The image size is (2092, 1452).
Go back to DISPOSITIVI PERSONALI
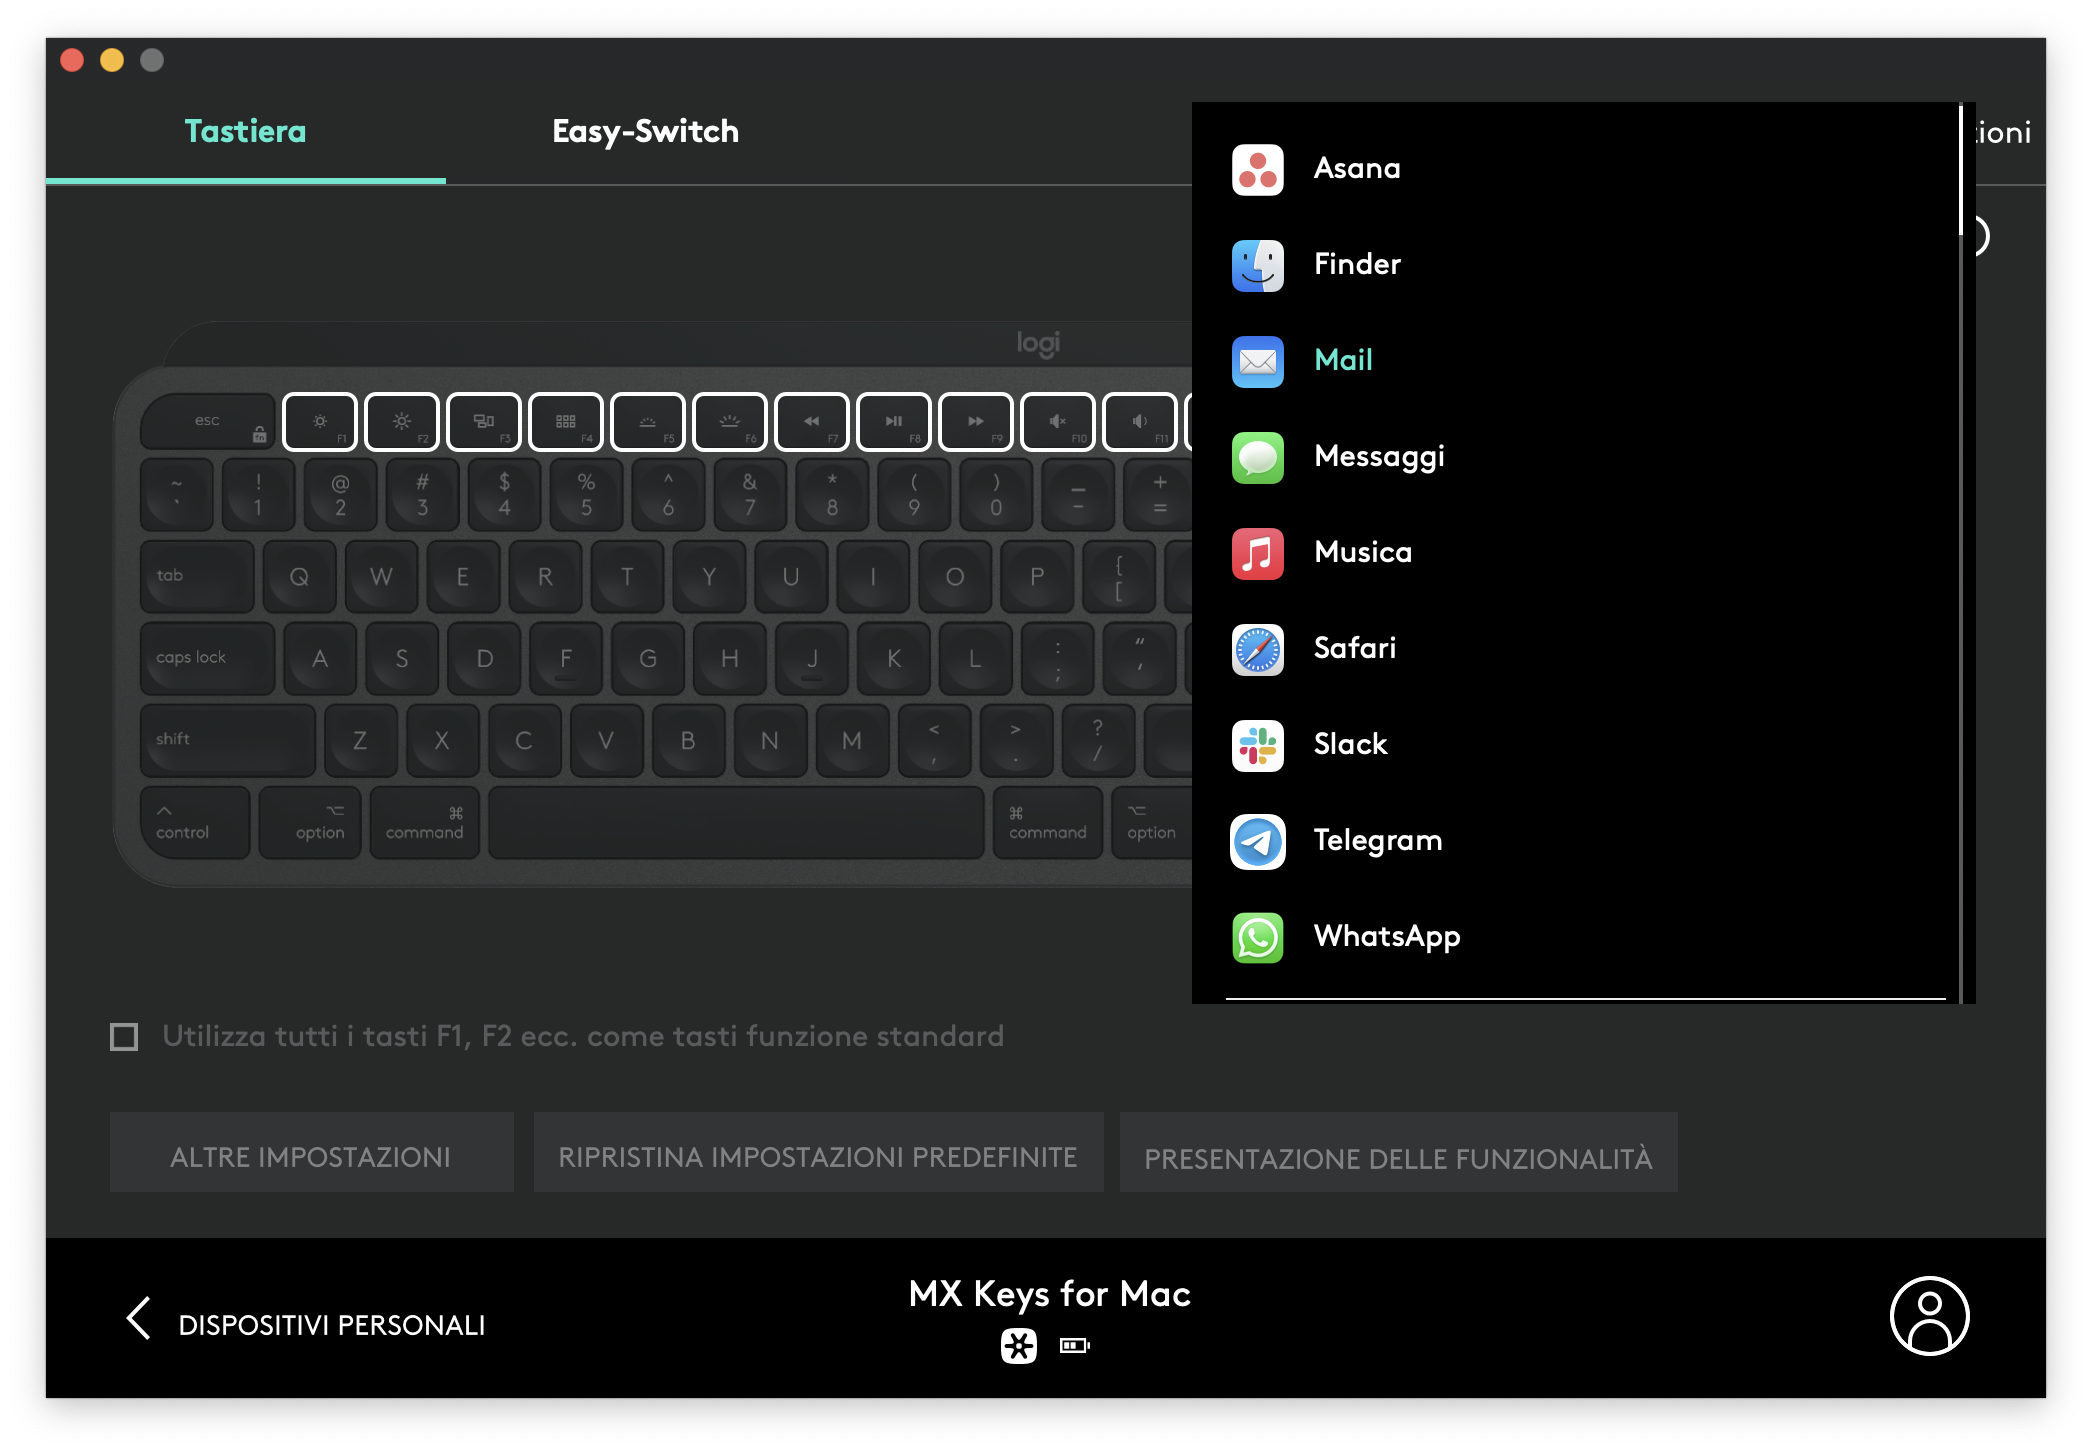pos(332,1325)
